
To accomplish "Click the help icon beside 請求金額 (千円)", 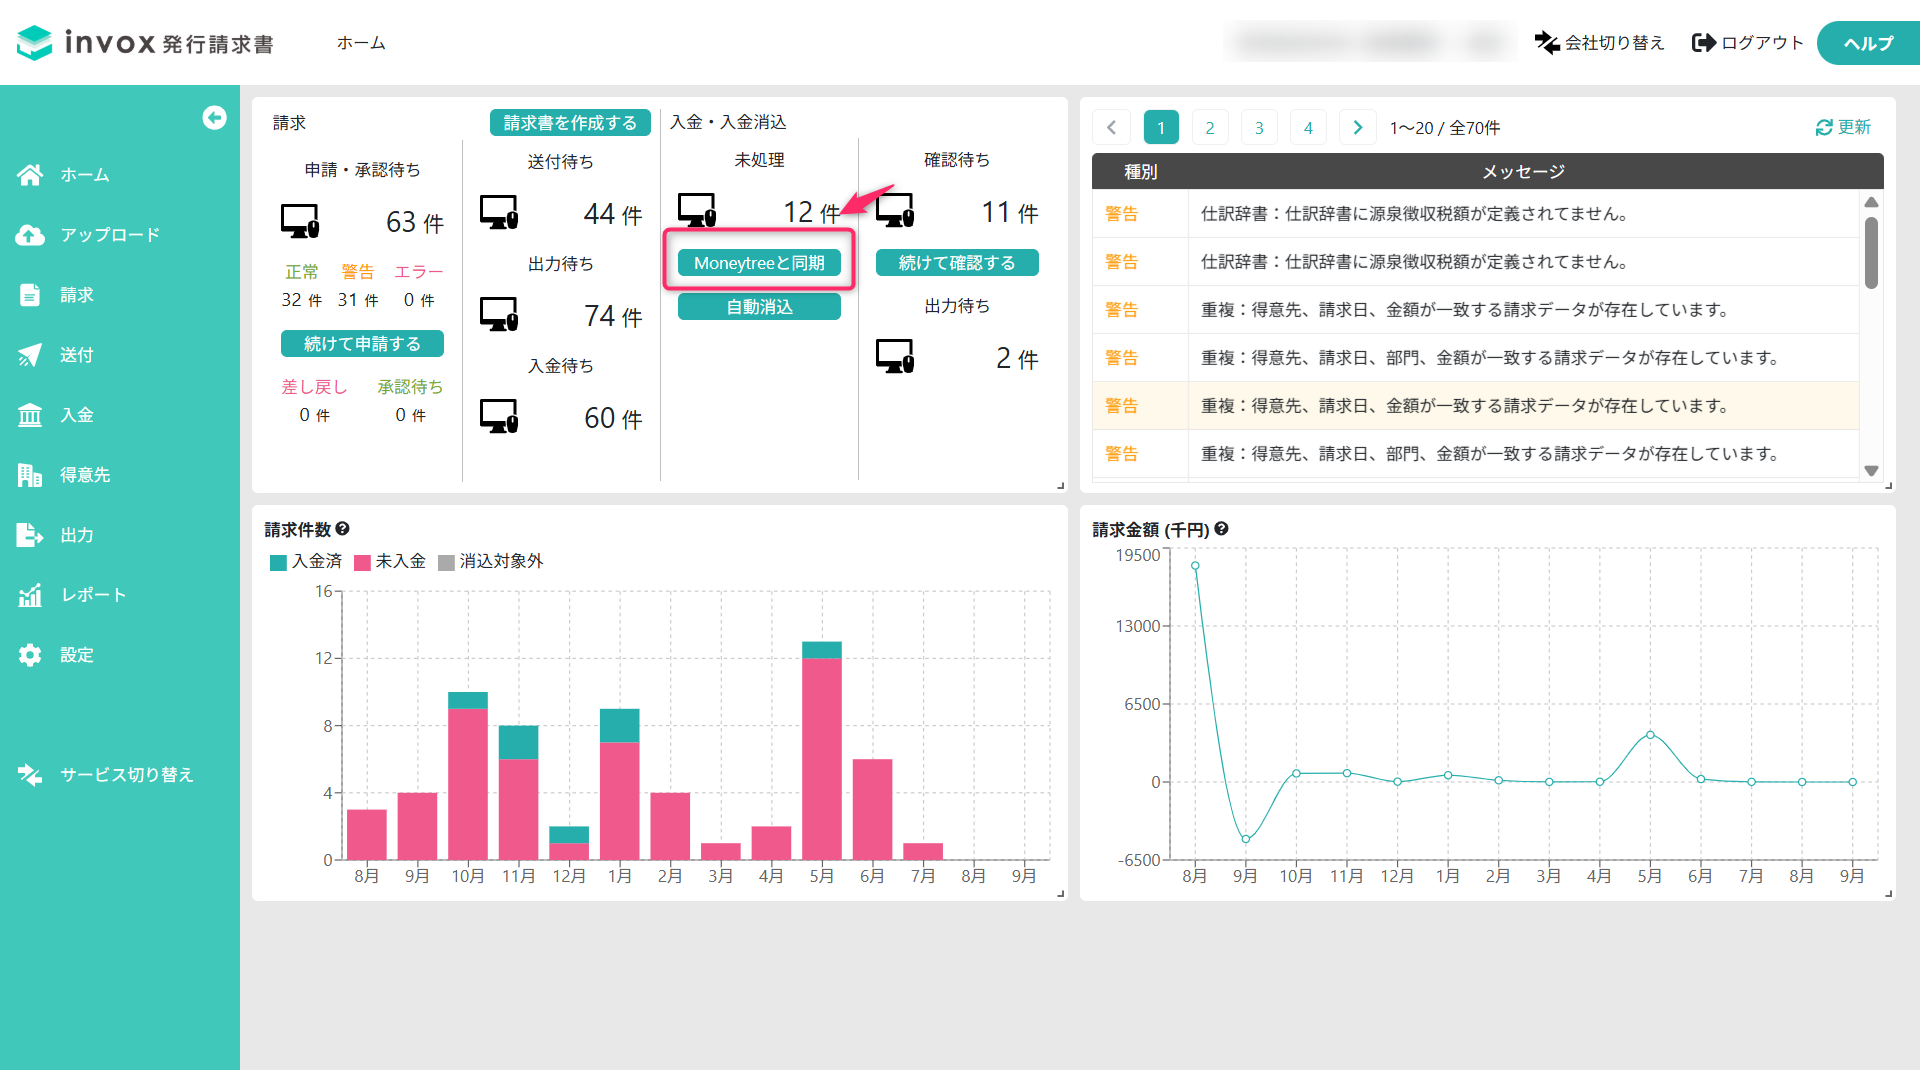I will click(x=1221, y=529).
